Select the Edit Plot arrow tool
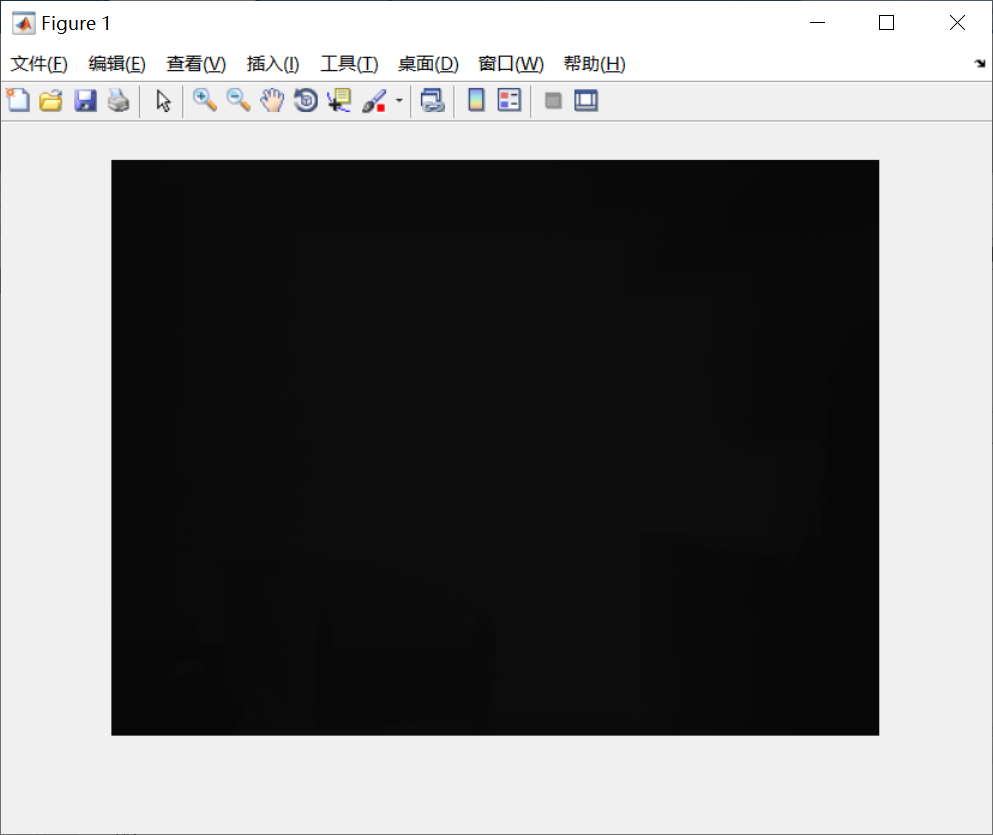This screenshot has width=993, height=835. click(x=163, y=101)
